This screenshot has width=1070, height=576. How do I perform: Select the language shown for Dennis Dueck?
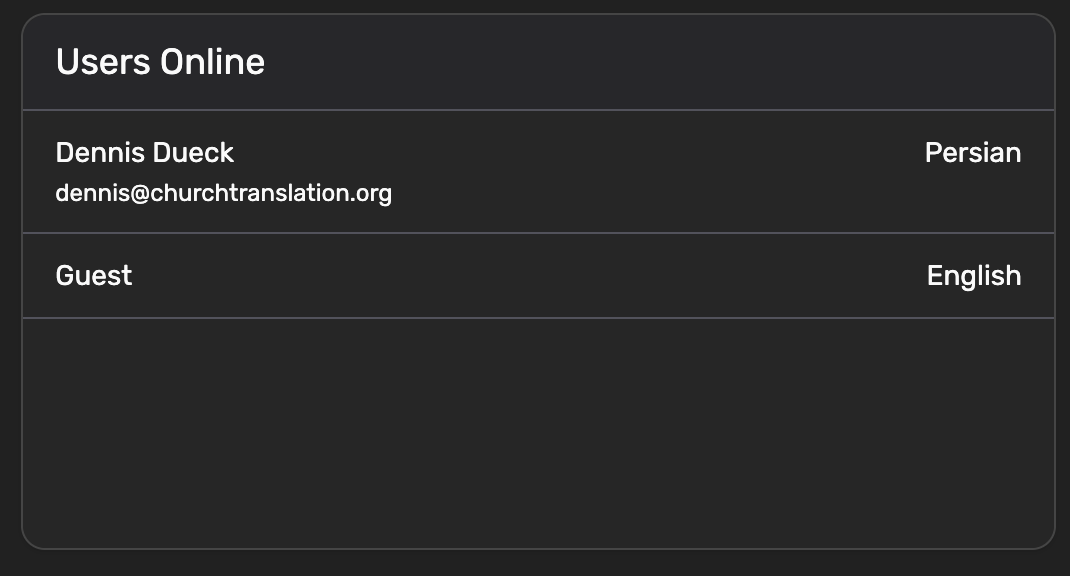coord(972,153)
